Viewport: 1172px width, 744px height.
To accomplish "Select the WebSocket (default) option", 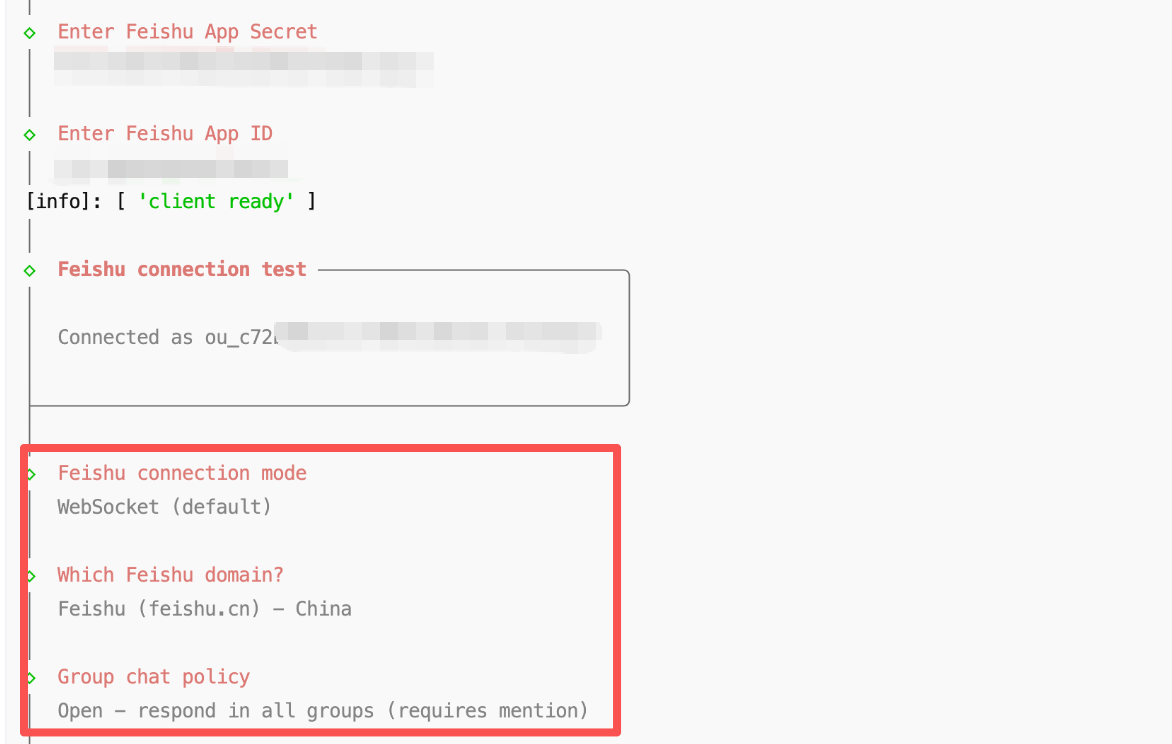I will tap(165, 507).
